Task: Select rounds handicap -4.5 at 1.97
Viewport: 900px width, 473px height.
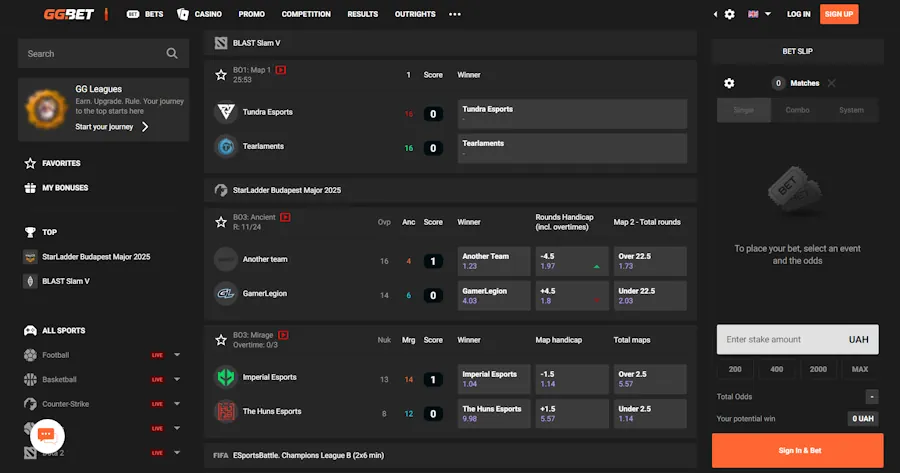Action: [x=572, y=261]
